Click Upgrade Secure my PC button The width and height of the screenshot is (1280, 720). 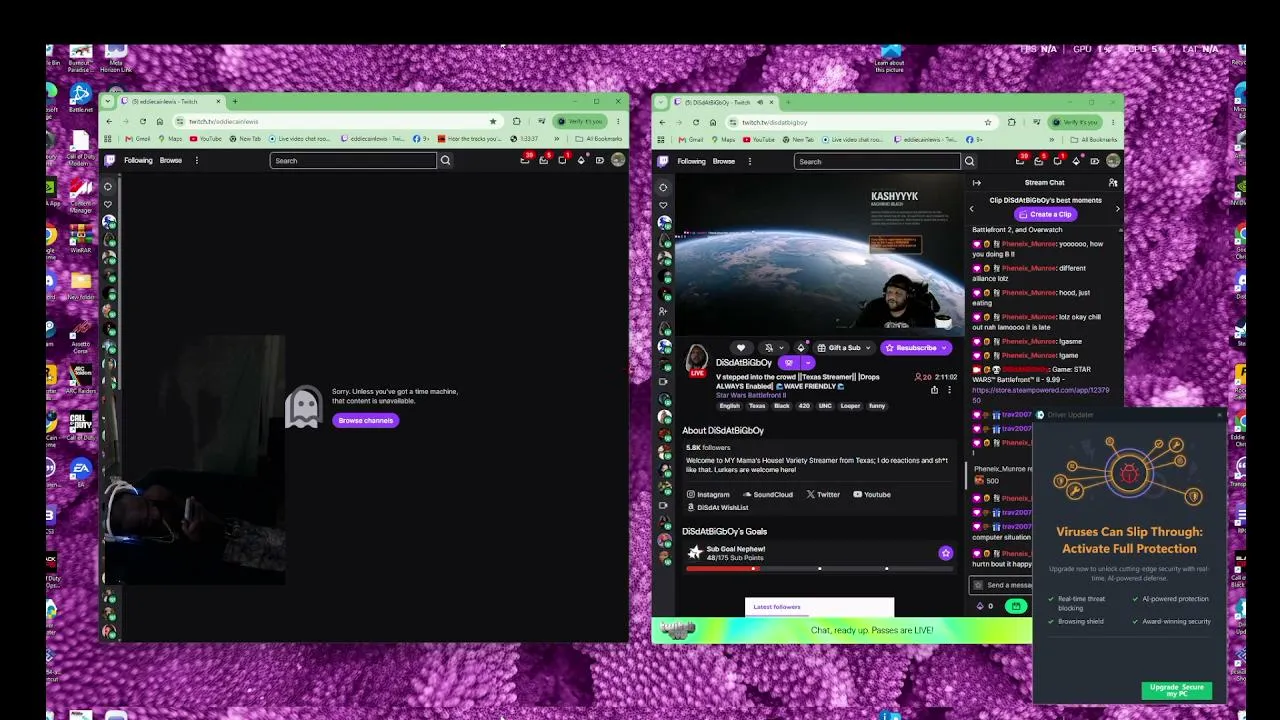(1177, 690)
